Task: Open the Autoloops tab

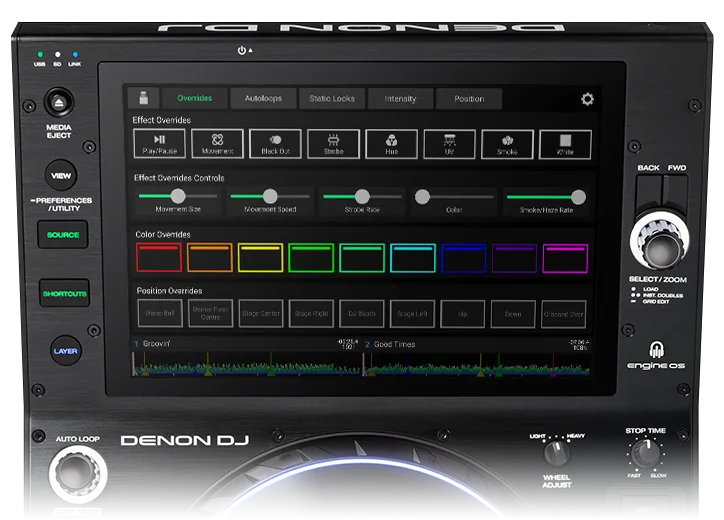Action: click(x=263, y=98)
